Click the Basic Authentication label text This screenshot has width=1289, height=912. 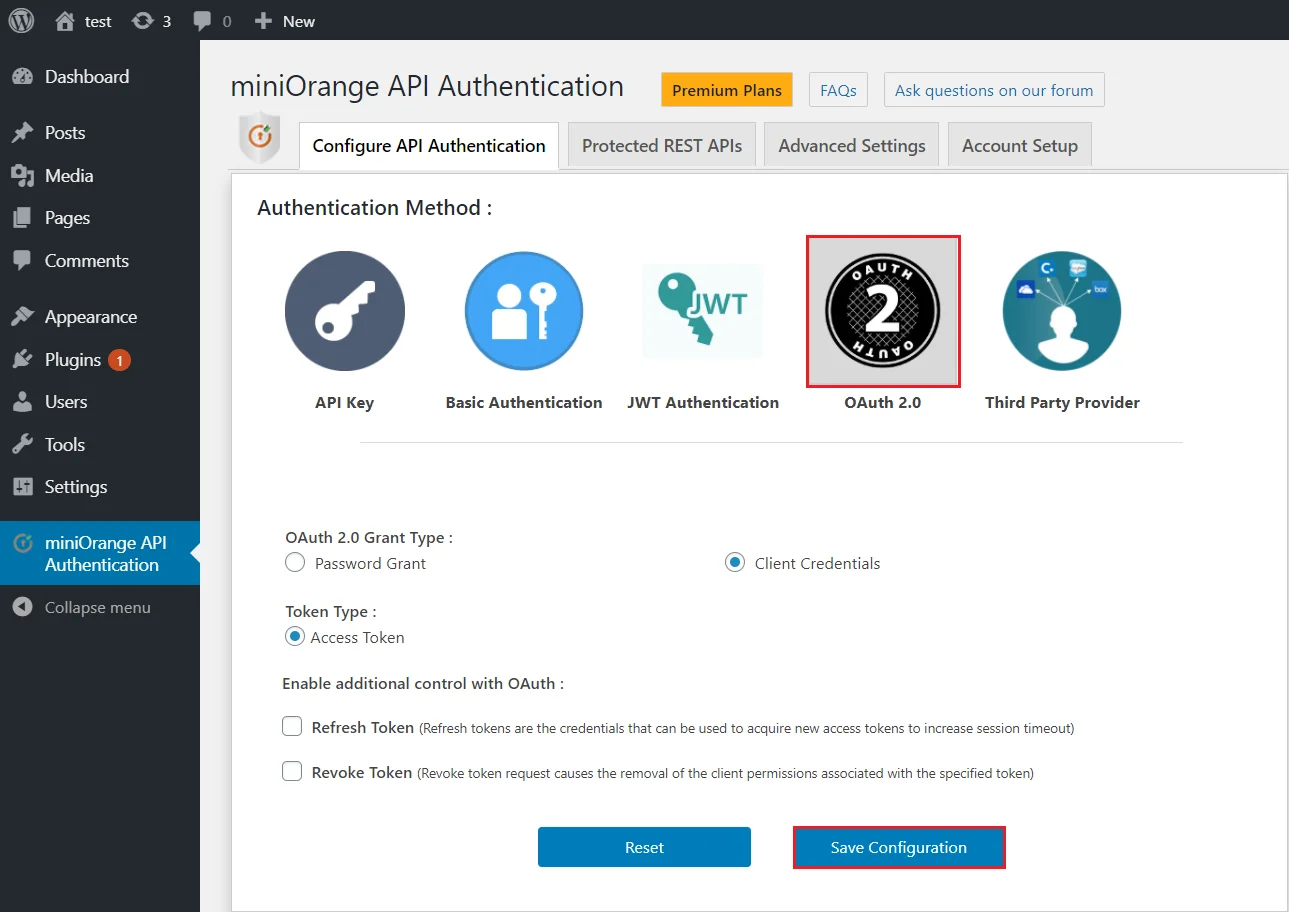click(524, 402)
